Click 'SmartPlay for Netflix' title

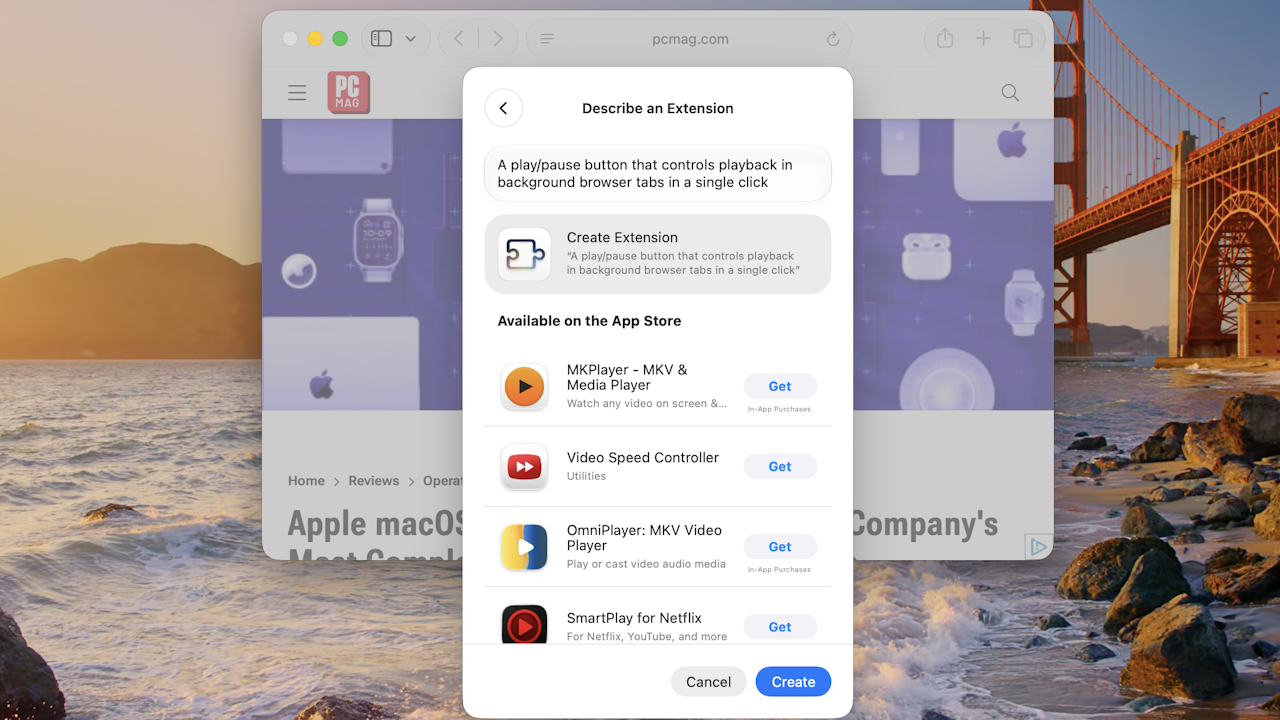click(634, 618)
